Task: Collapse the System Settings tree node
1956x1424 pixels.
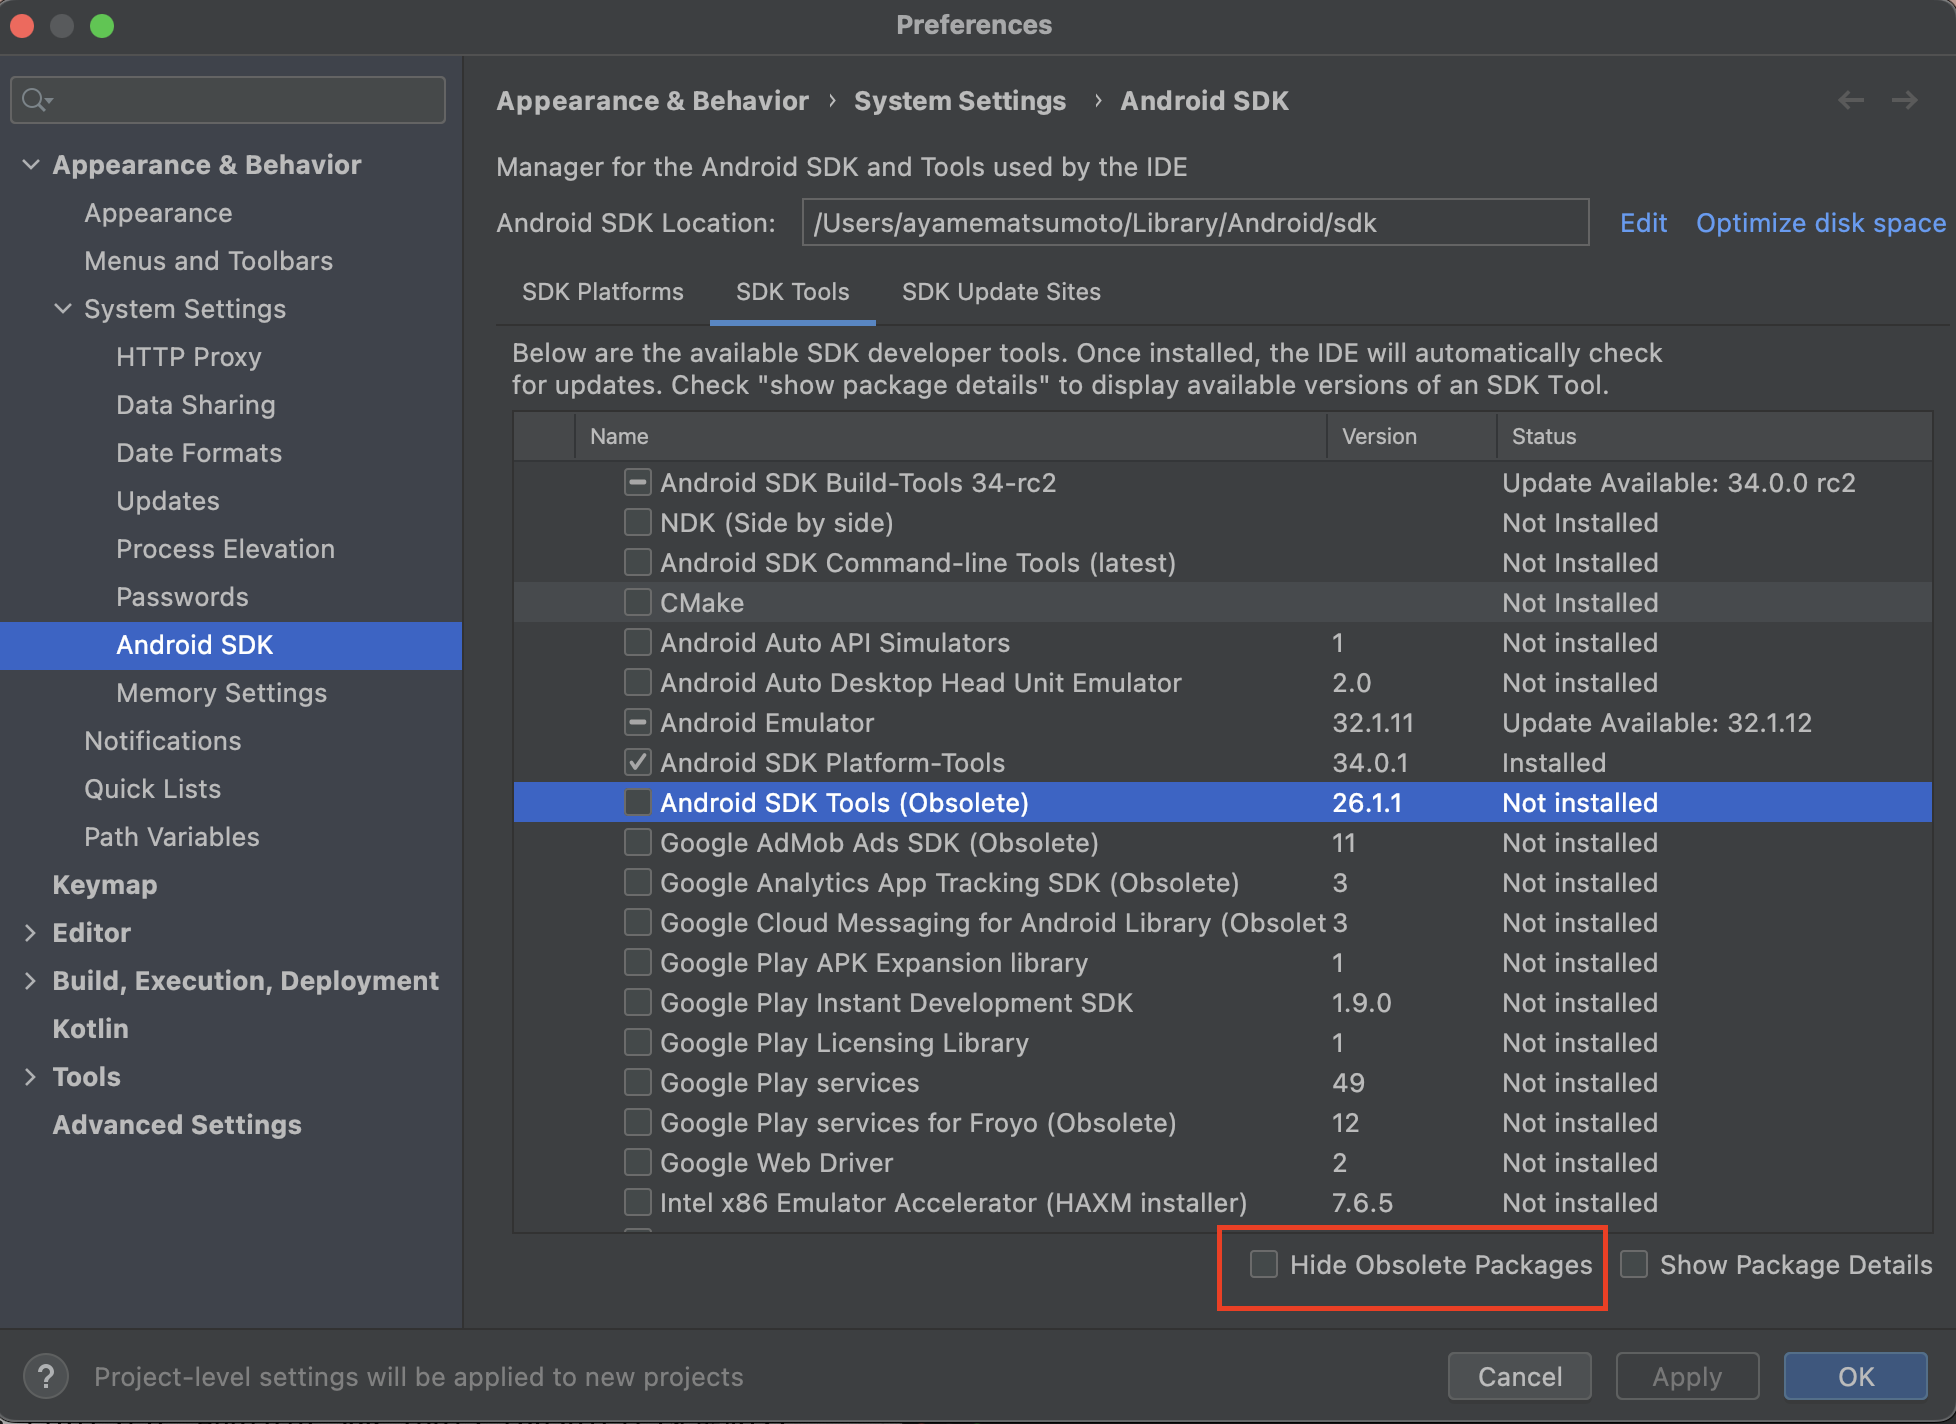Action: 63,308
